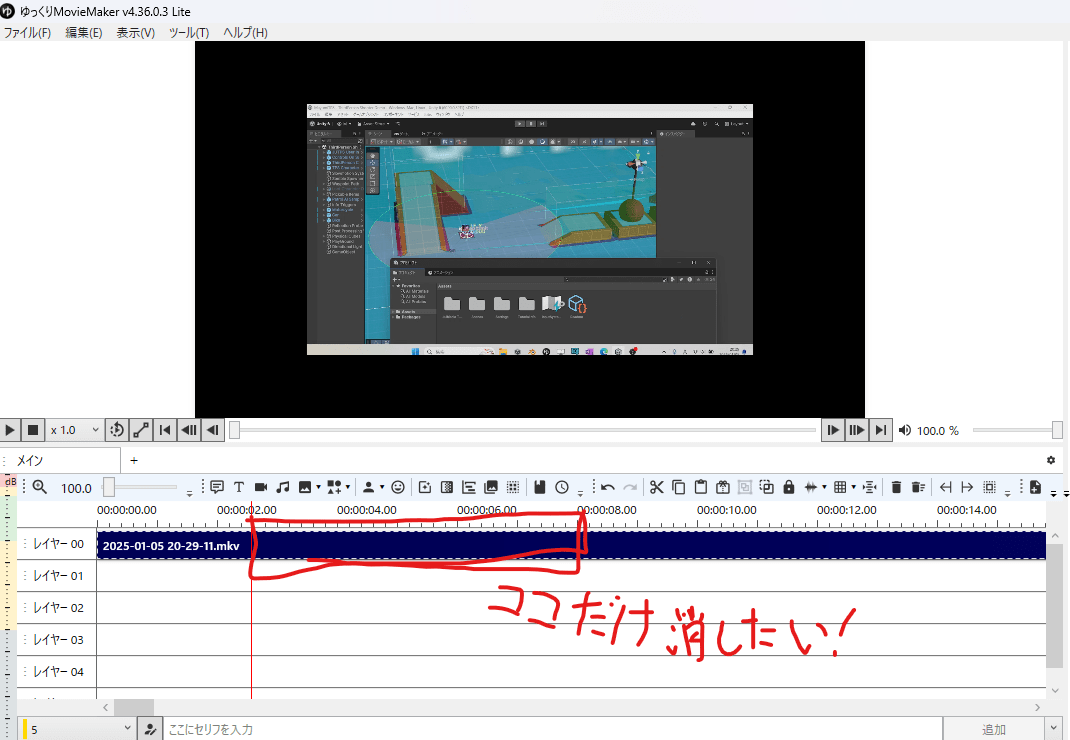Click the add video item camera icon

pyautogui.click(x=261, y=487)
